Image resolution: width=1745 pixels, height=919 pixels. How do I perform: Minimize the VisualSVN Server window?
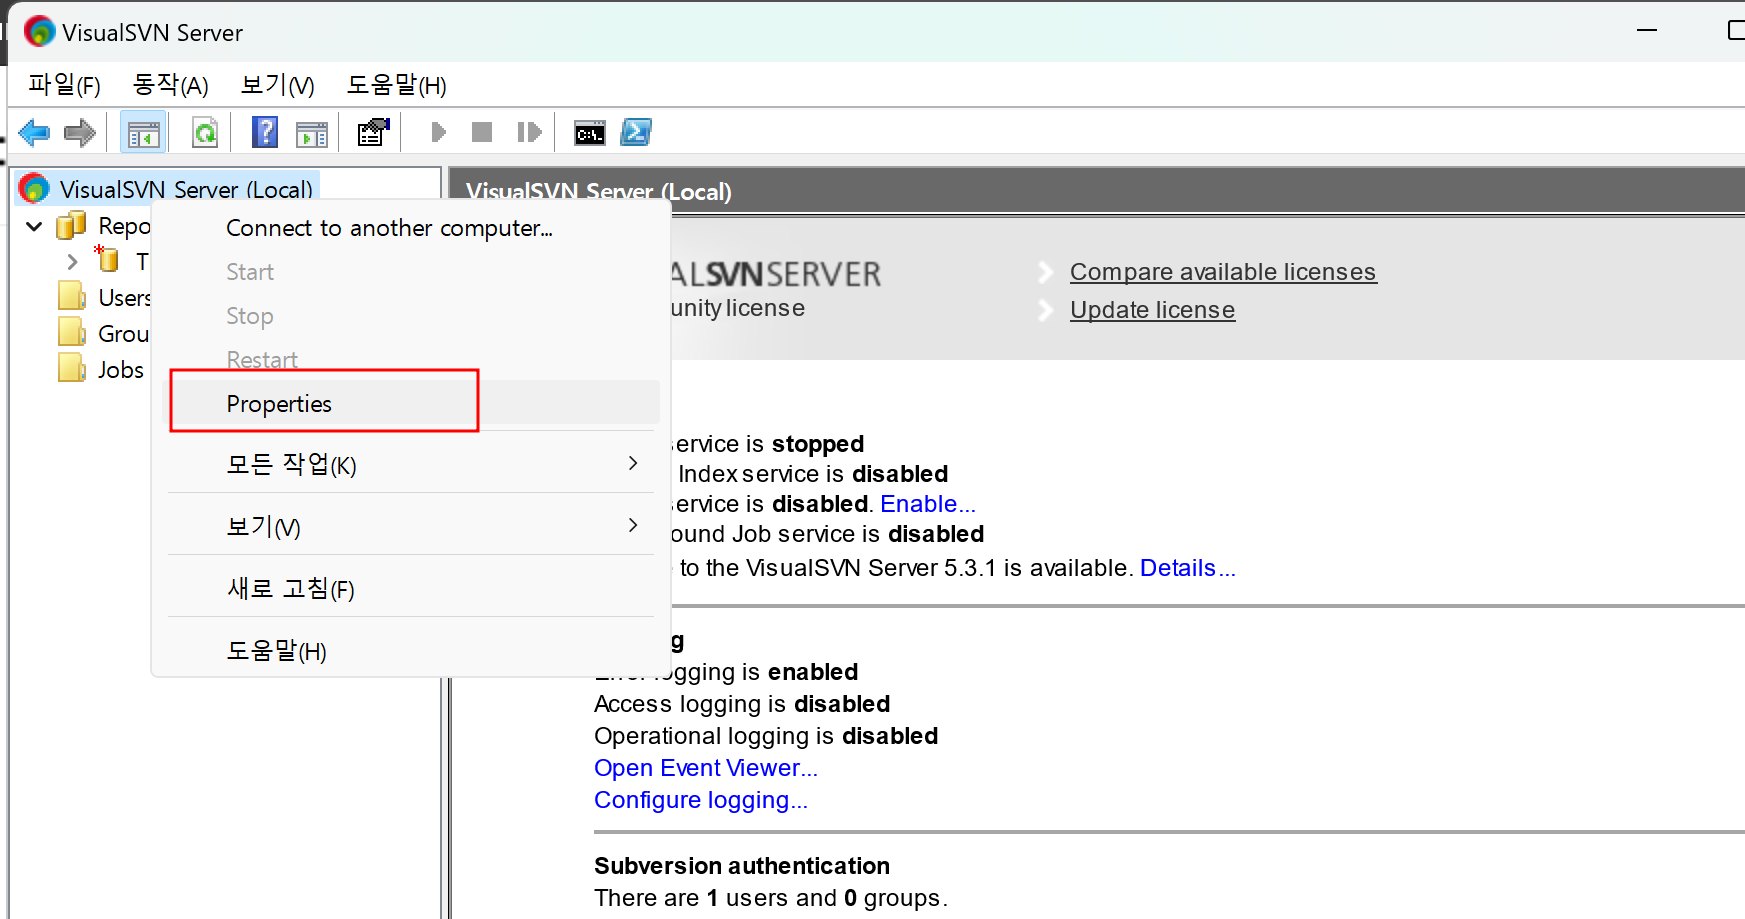tap(1647, 30)
